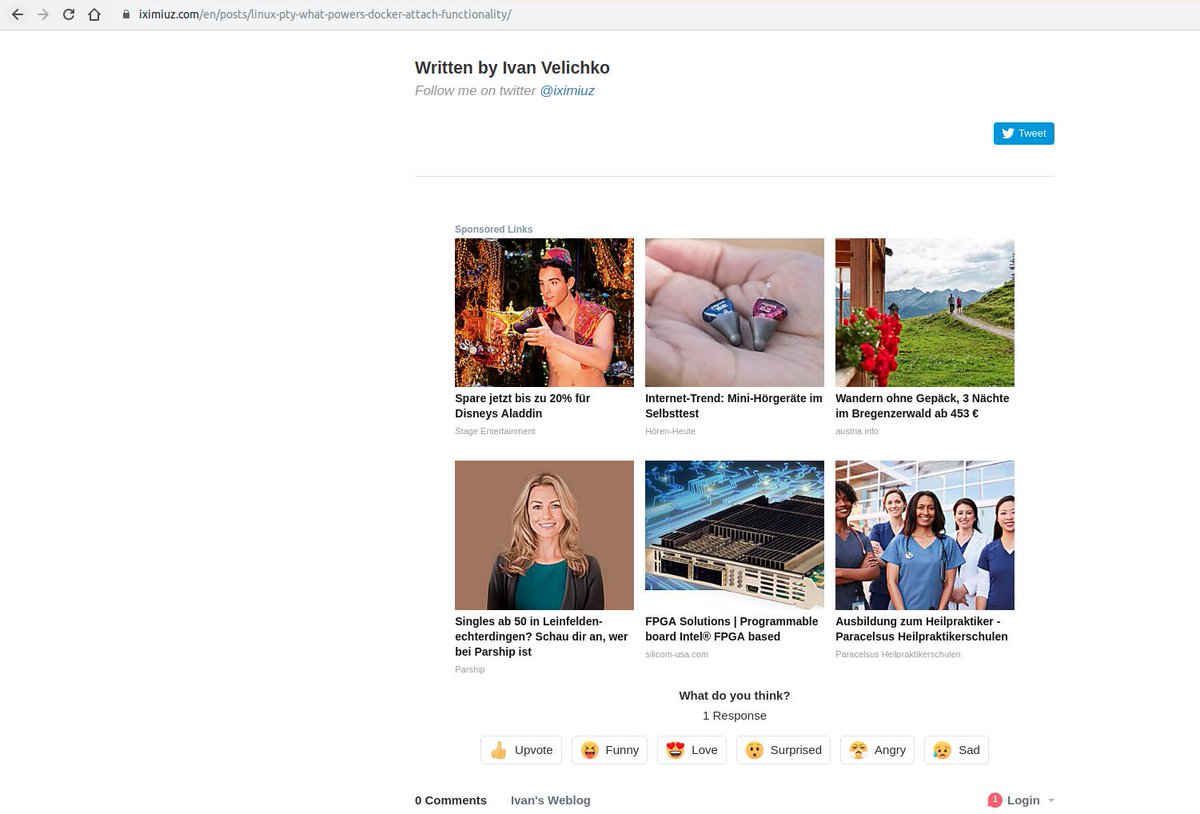Click the '1 Response' text
Image resolution: width=1200 pixels, height=814 pixels.
[x=735, y=716]
